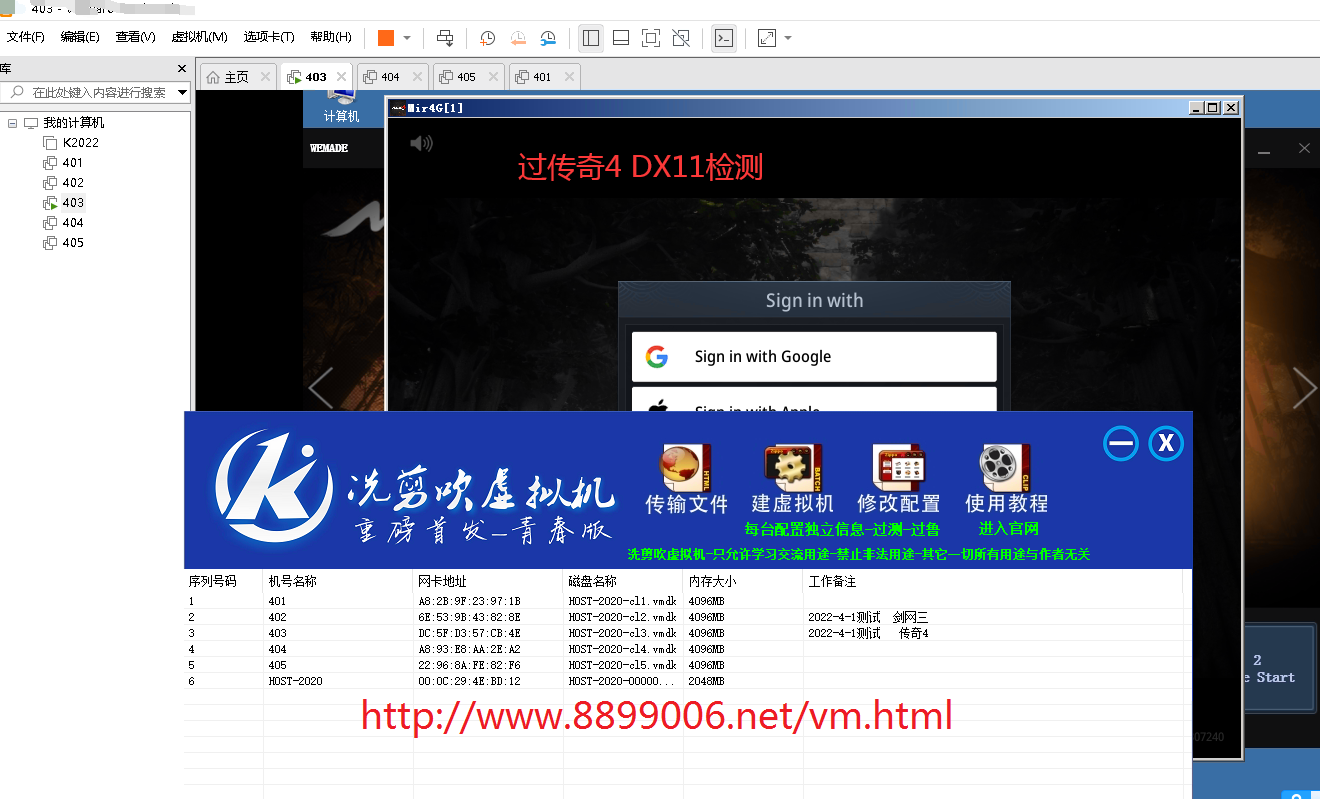Revert to the previous snapshot icon
This screenshot has width=1320, height=799.
(x=518, y=38)
